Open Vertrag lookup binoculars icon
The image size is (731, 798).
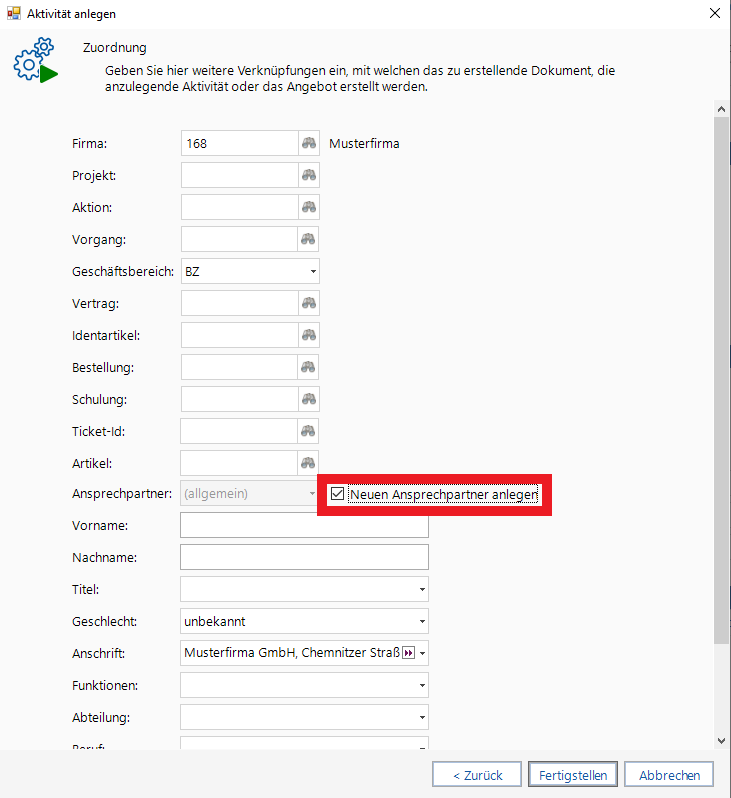309,303
